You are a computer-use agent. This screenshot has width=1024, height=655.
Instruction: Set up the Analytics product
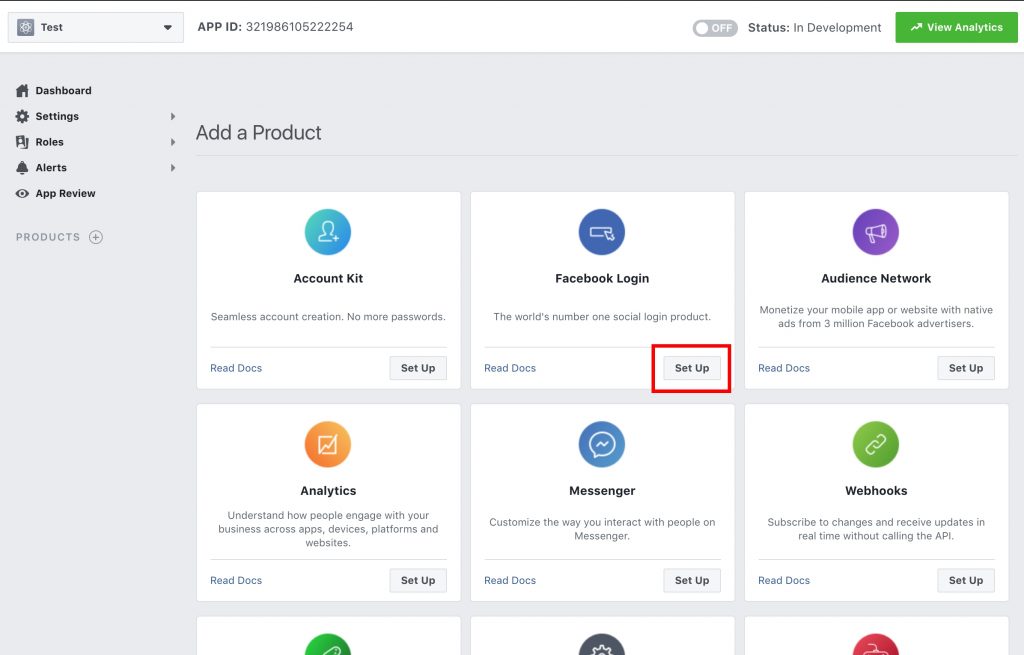(418, 580)
